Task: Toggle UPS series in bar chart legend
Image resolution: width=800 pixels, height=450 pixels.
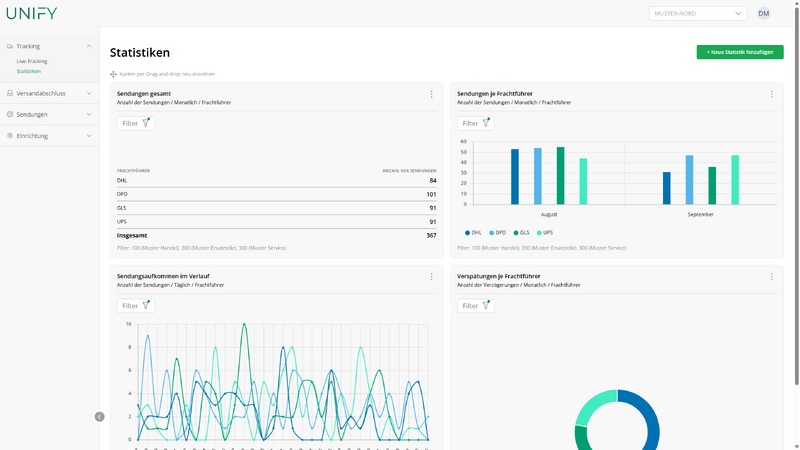Action: click(x=544, y=233)
